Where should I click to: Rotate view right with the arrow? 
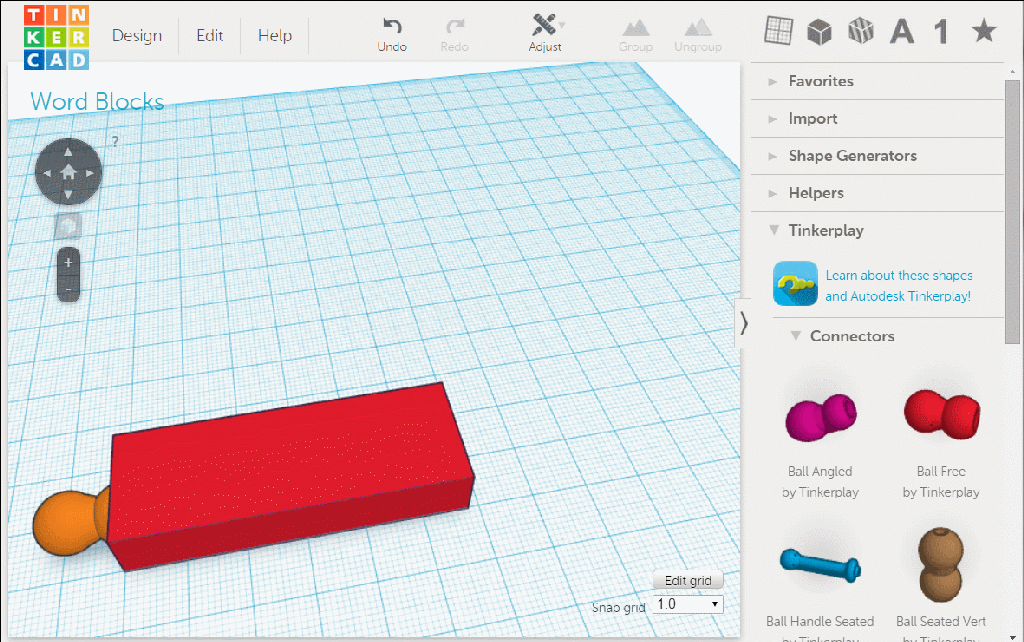click(90, 173)
